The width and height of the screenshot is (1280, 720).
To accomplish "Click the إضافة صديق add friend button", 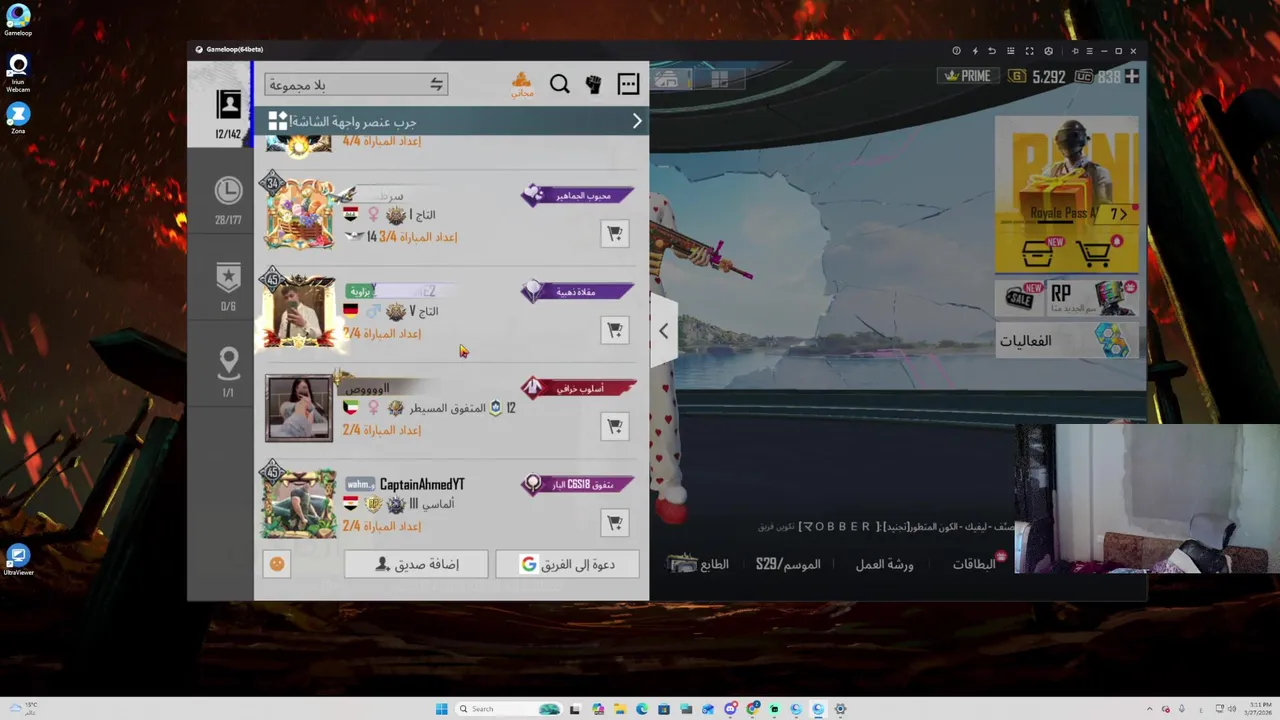I will (416, 564).
